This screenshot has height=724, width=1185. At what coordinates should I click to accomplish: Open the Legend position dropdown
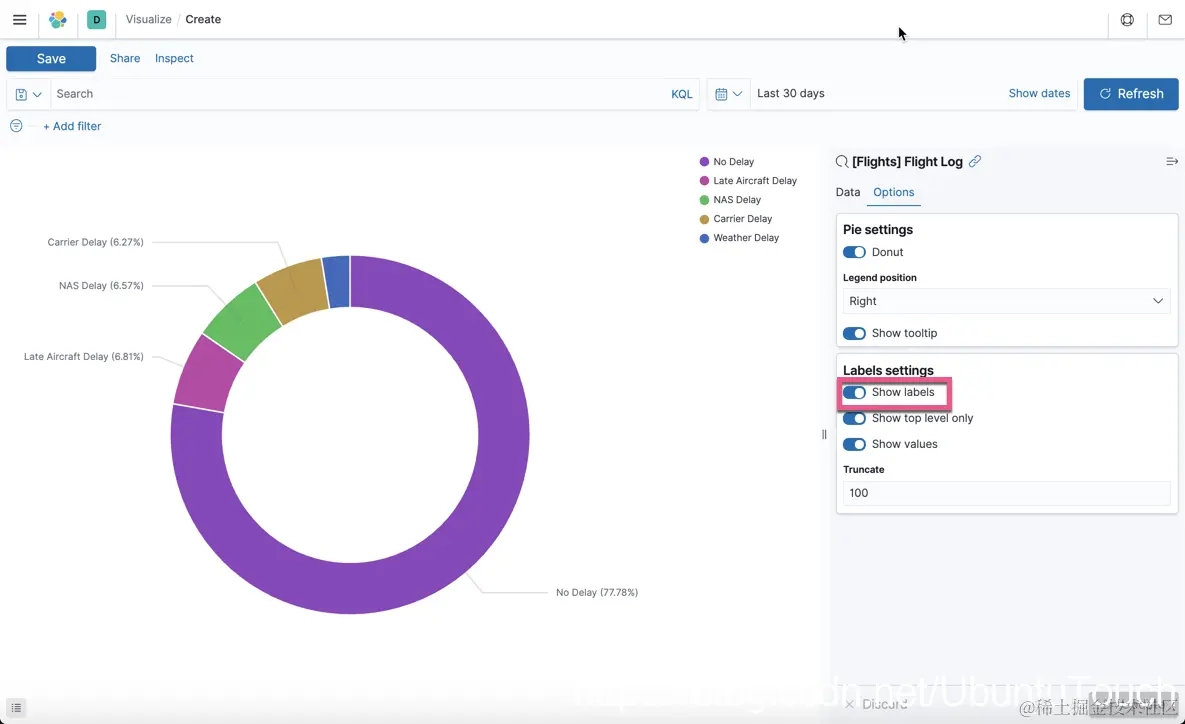point(1006,301)
